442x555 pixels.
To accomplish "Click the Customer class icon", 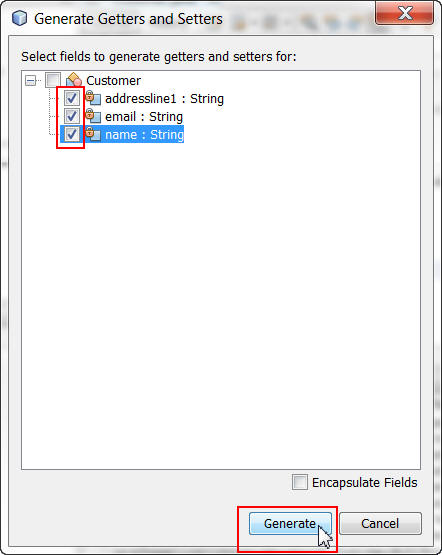I will tap(74, 80).
